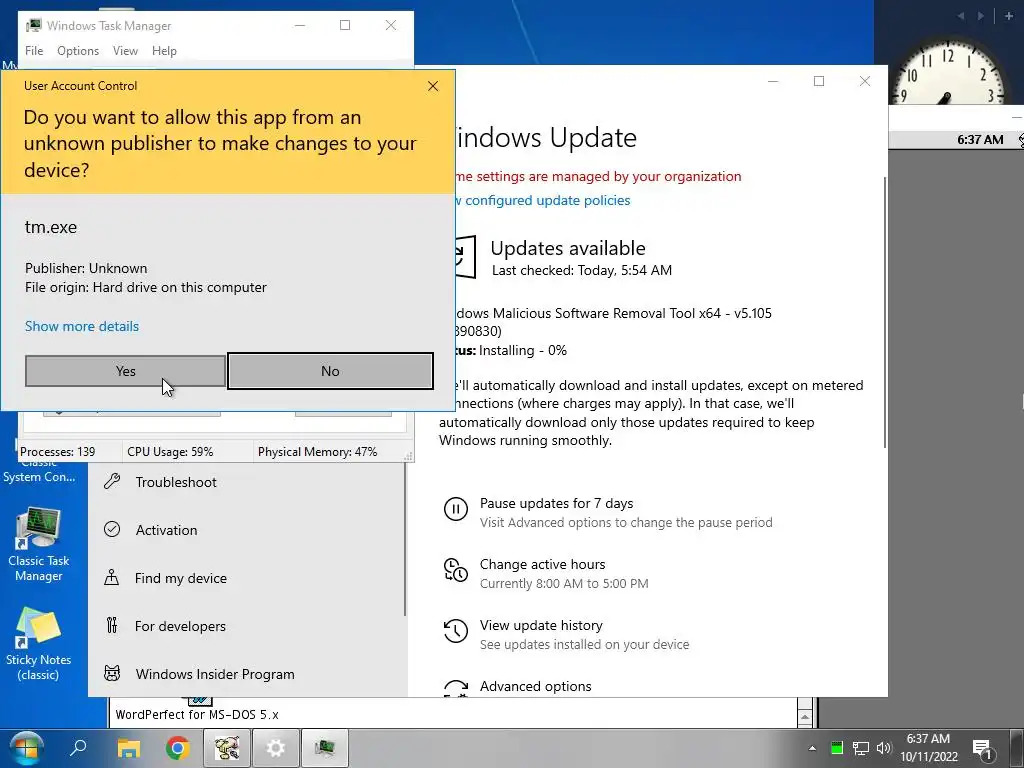
Task: Click the add gadget plus button
Action: [1008, 16]
